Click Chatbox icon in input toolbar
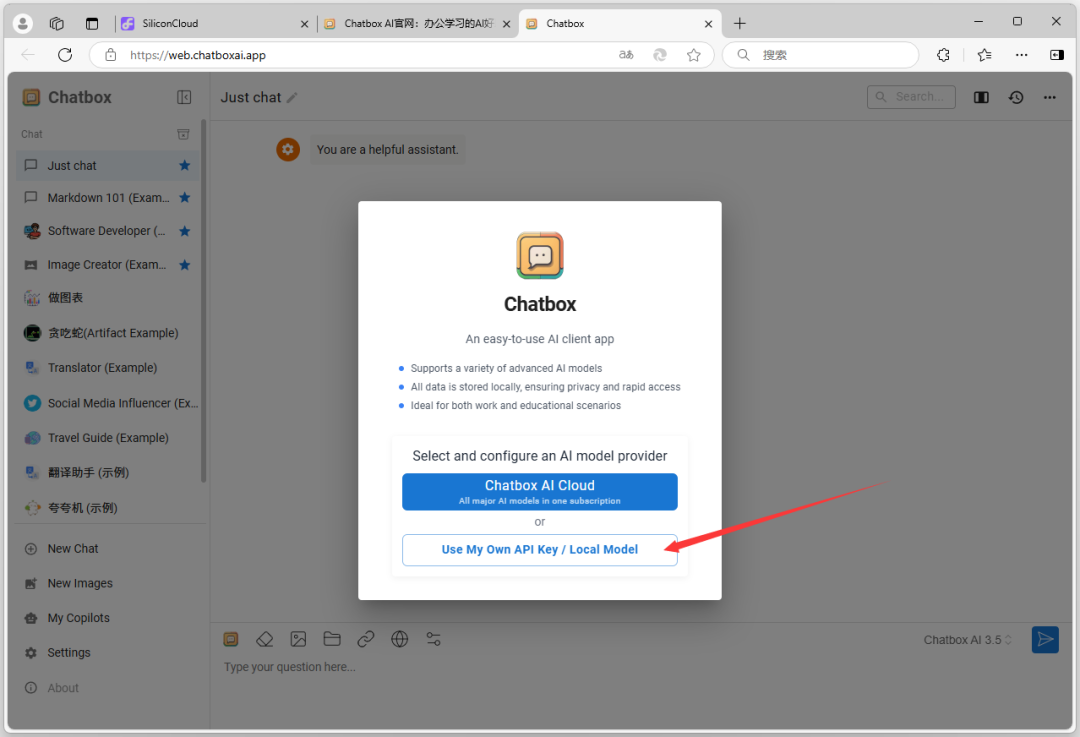Image resolution: width=1080 pixels, height=737 pixels. click(231, 639)
